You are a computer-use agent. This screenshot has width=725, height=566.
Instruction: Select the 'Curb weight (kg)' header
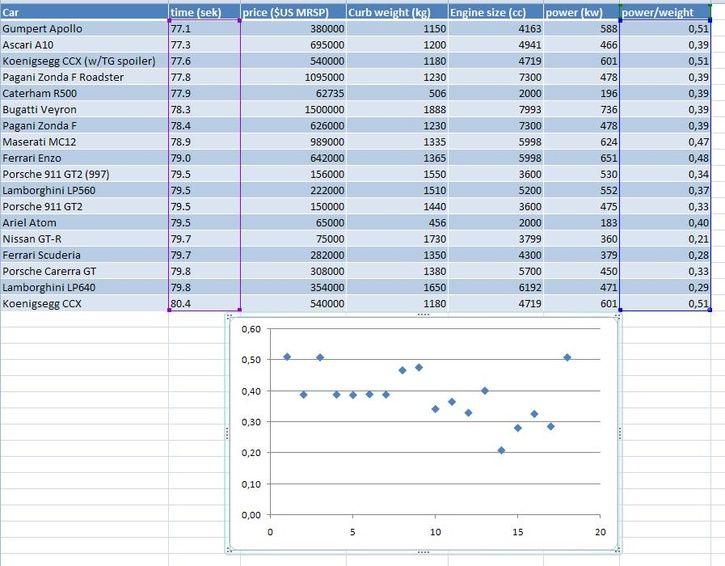(397, 12)
